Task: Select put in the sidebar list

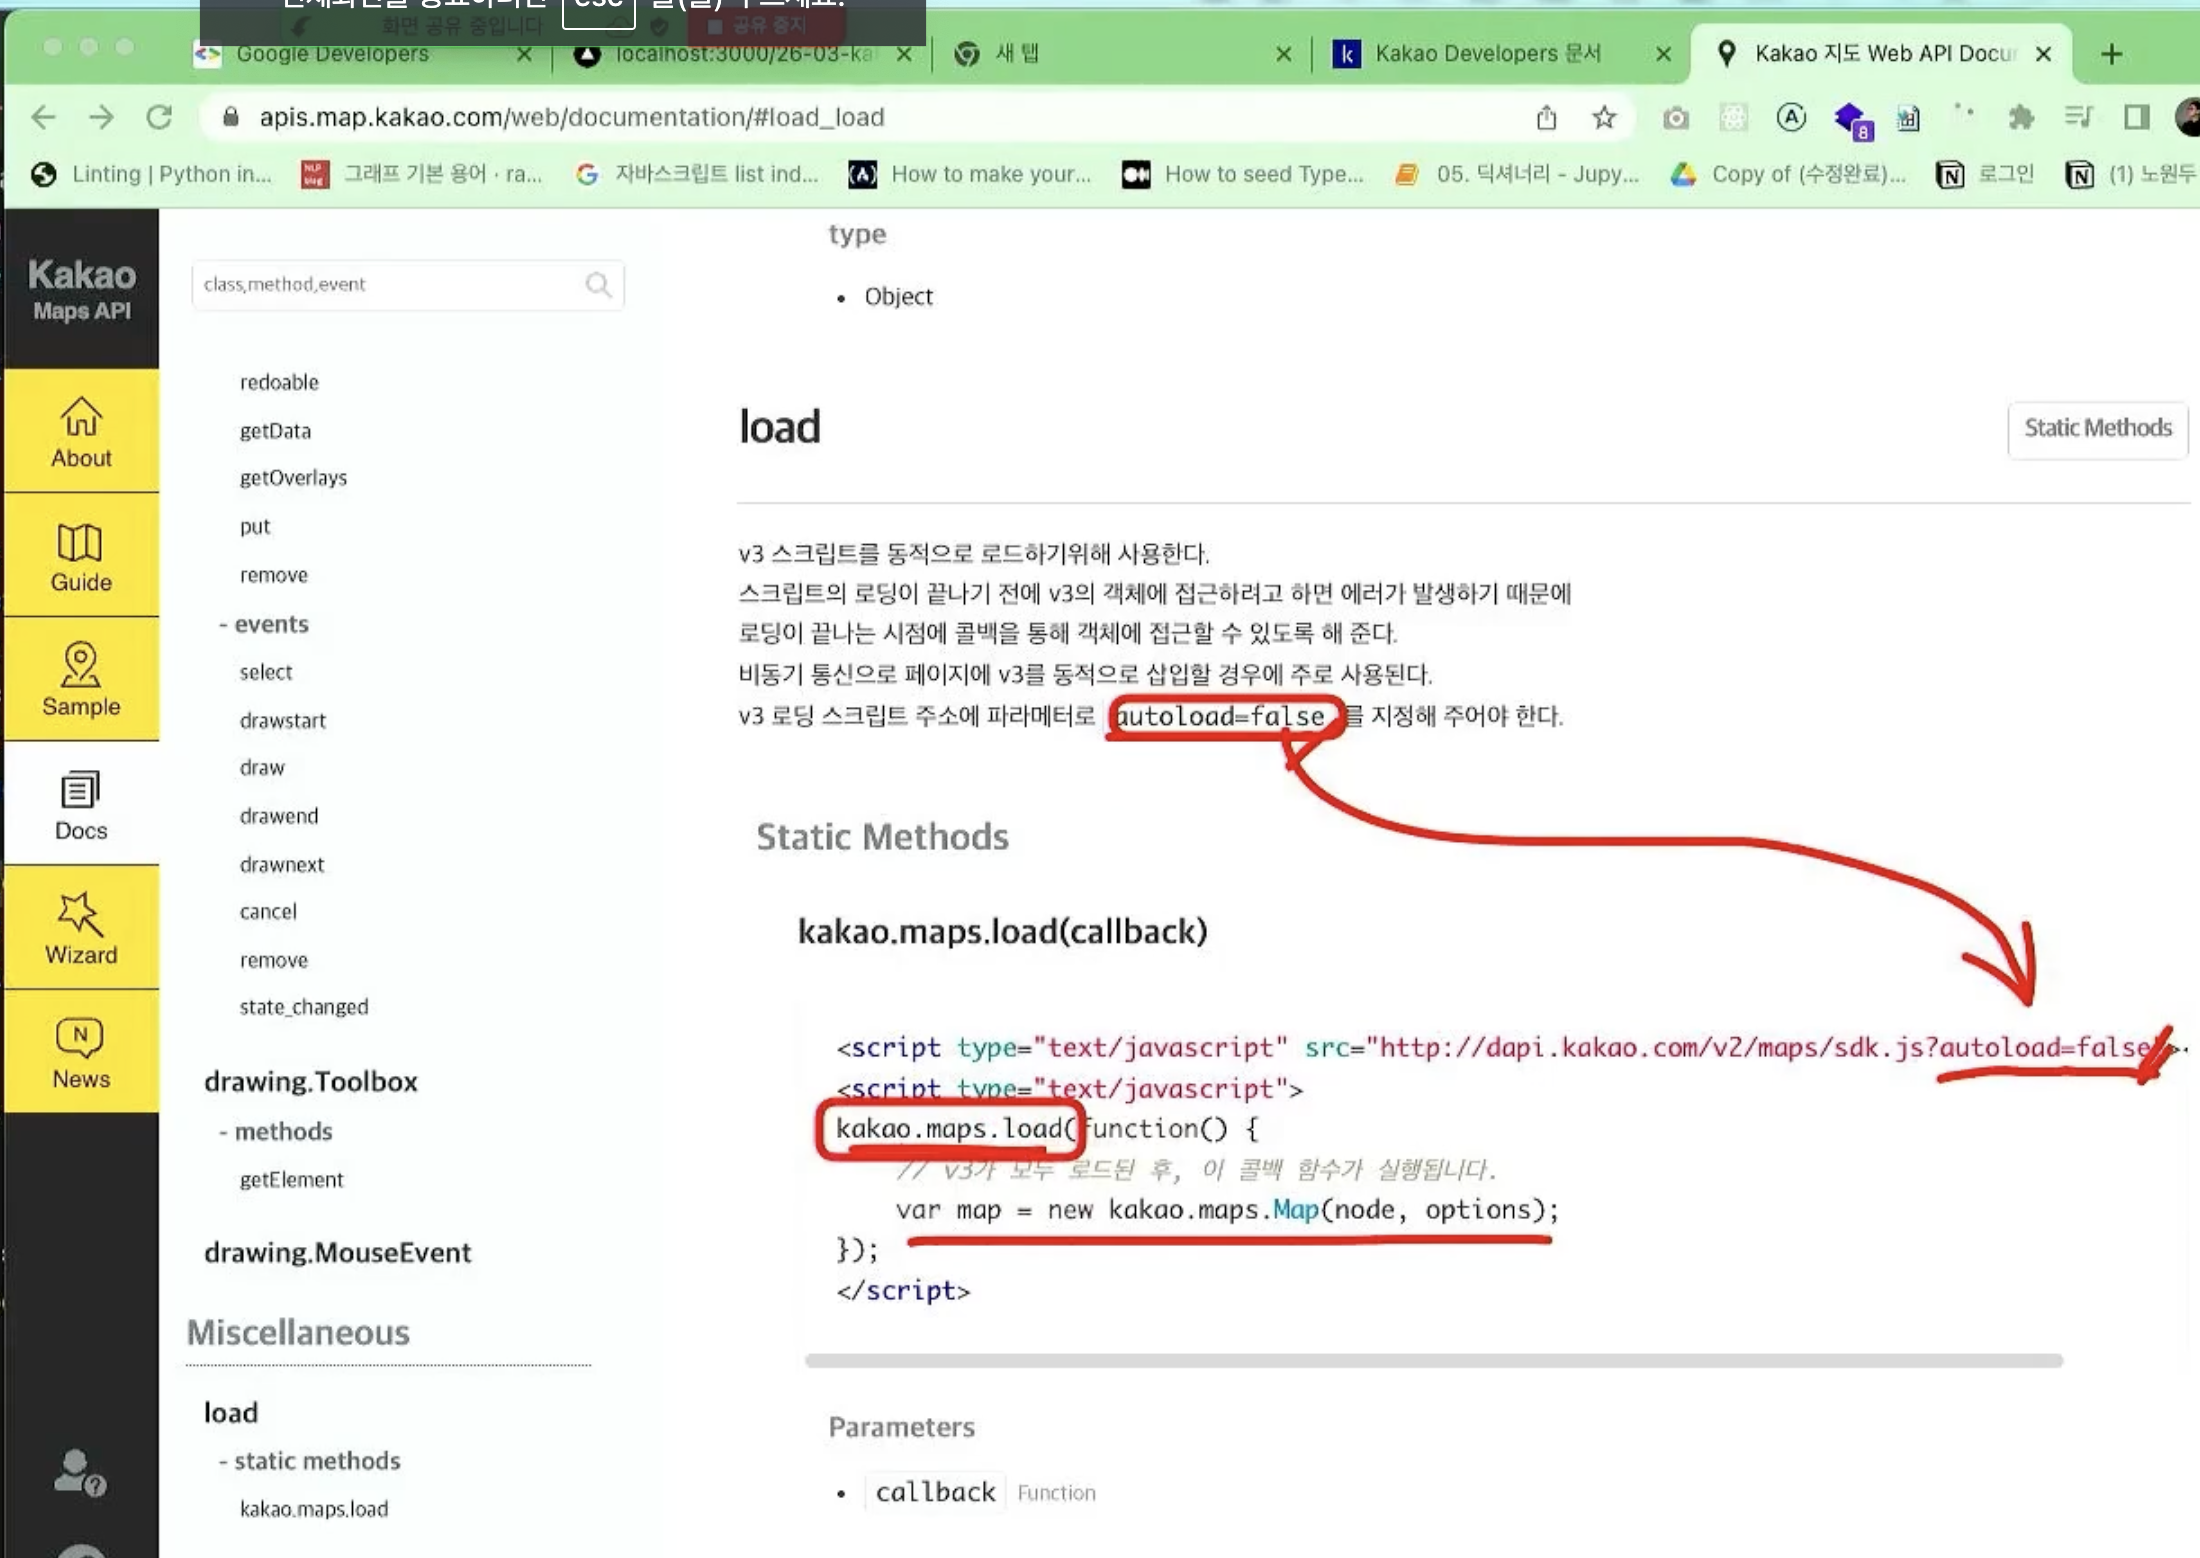Action: click(x=255, y=527)
